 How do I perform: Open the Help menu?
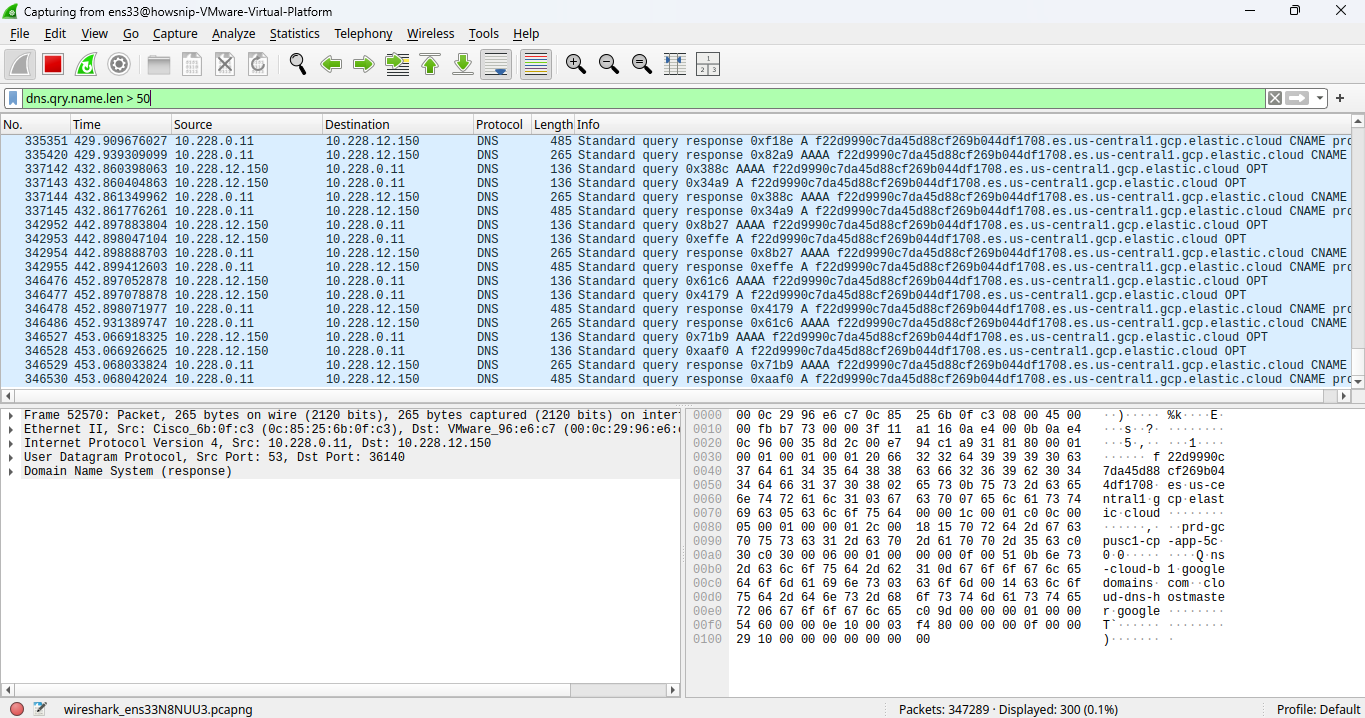click(526, 33)
